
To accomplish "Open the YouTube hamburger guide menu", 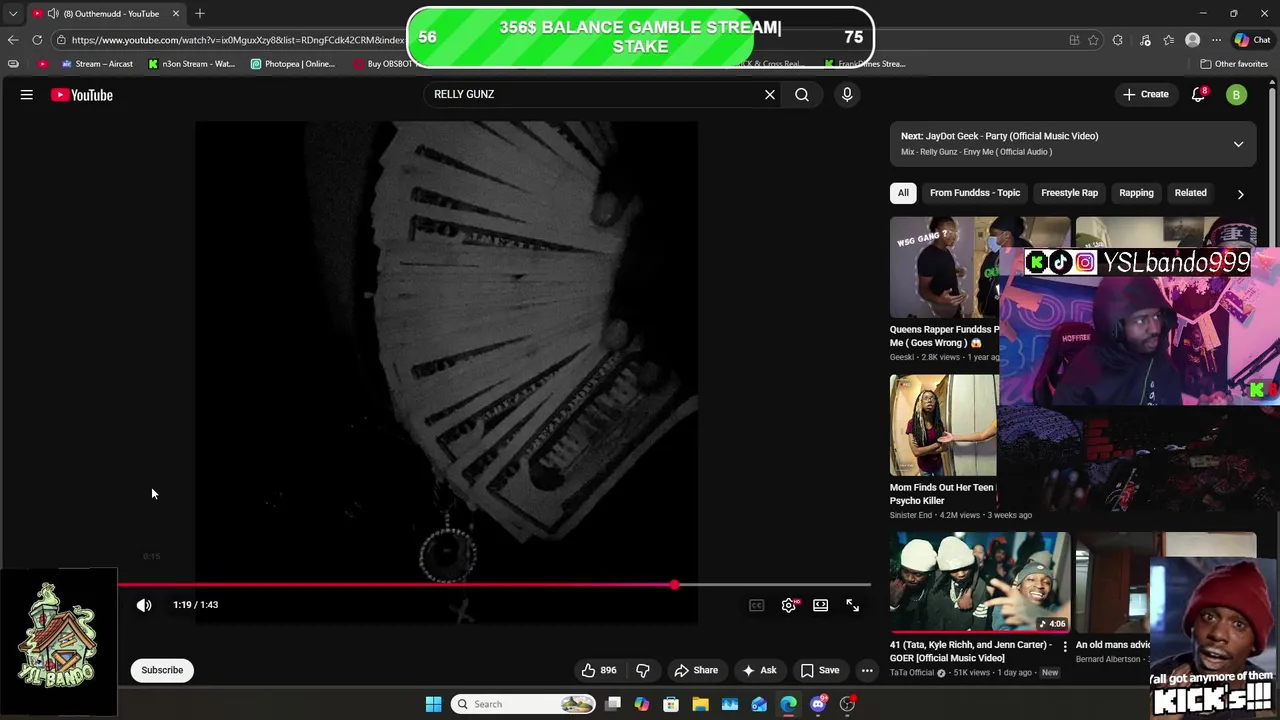I will point(27,95).
